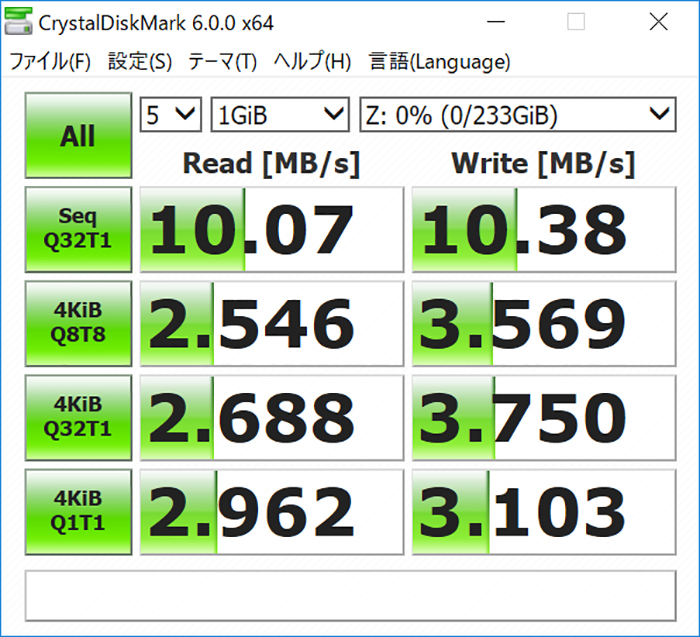Click the empty comment field at bottom

click(x=350, y=593)
